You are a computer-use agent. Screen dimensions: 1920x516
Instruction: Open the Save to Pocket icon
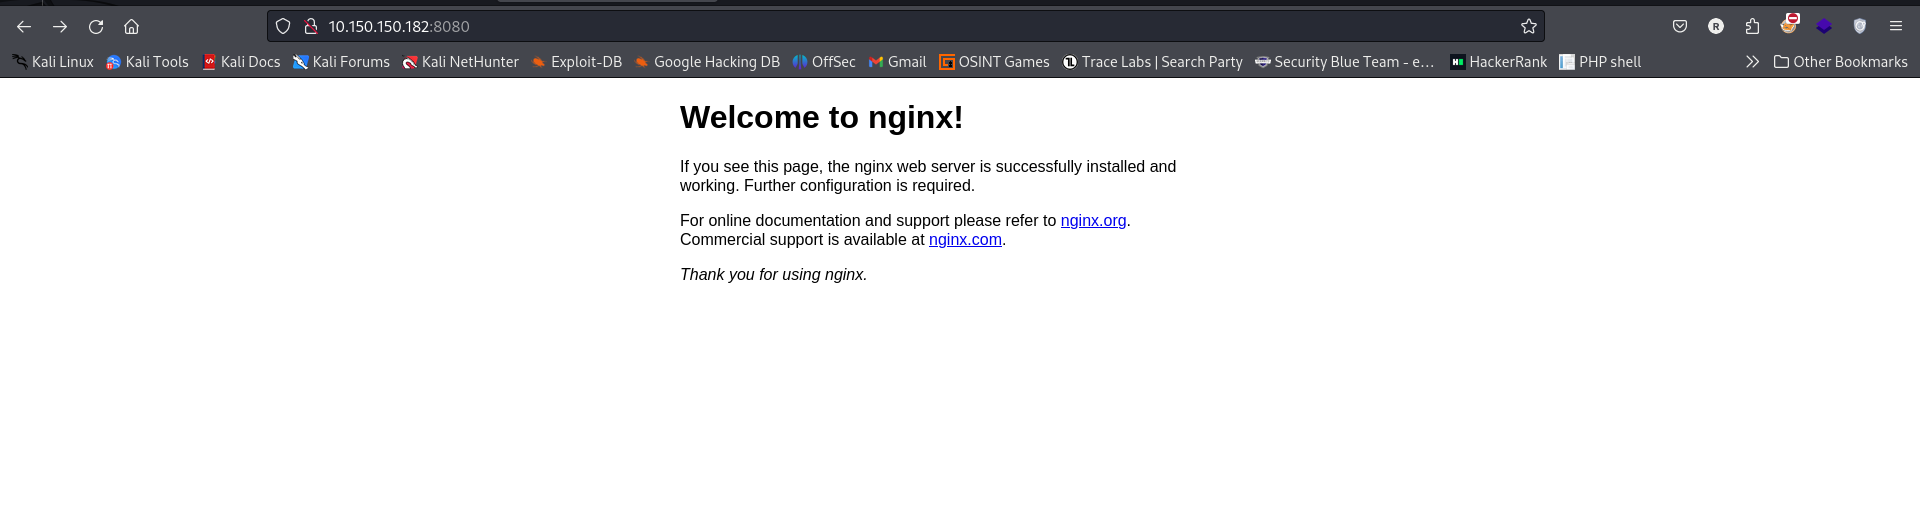click(1680, 27)
